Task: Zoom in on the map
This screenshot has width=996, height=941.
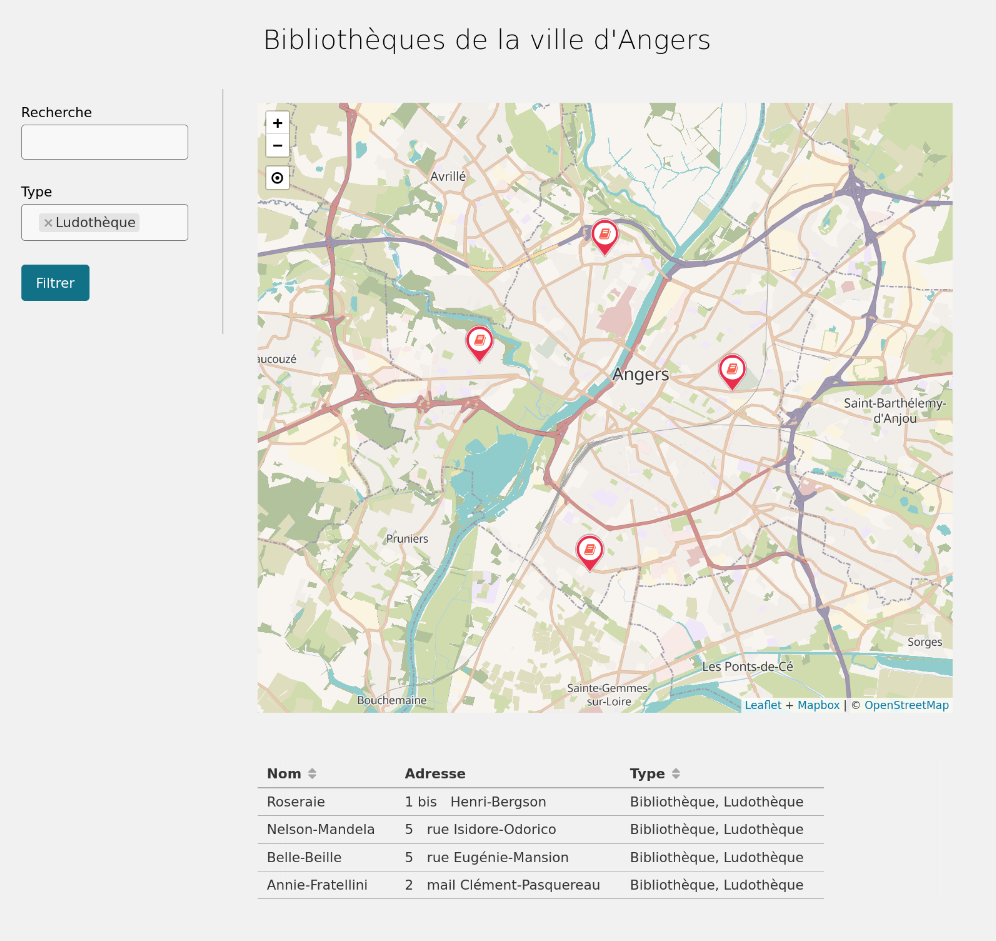Action: (x=278, y=123)
